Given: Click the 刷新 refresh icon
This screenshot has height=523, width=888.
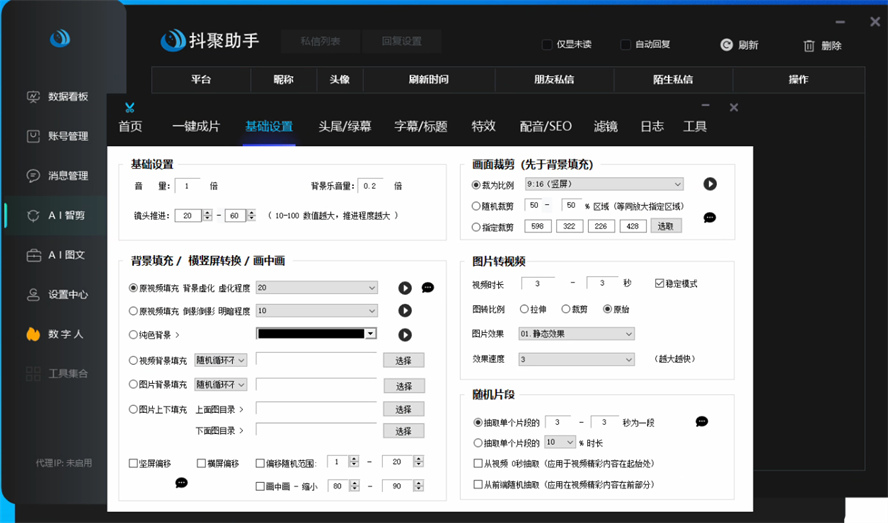Looking at the screenshot, I should pyautogui.click(x=727, y=45).
